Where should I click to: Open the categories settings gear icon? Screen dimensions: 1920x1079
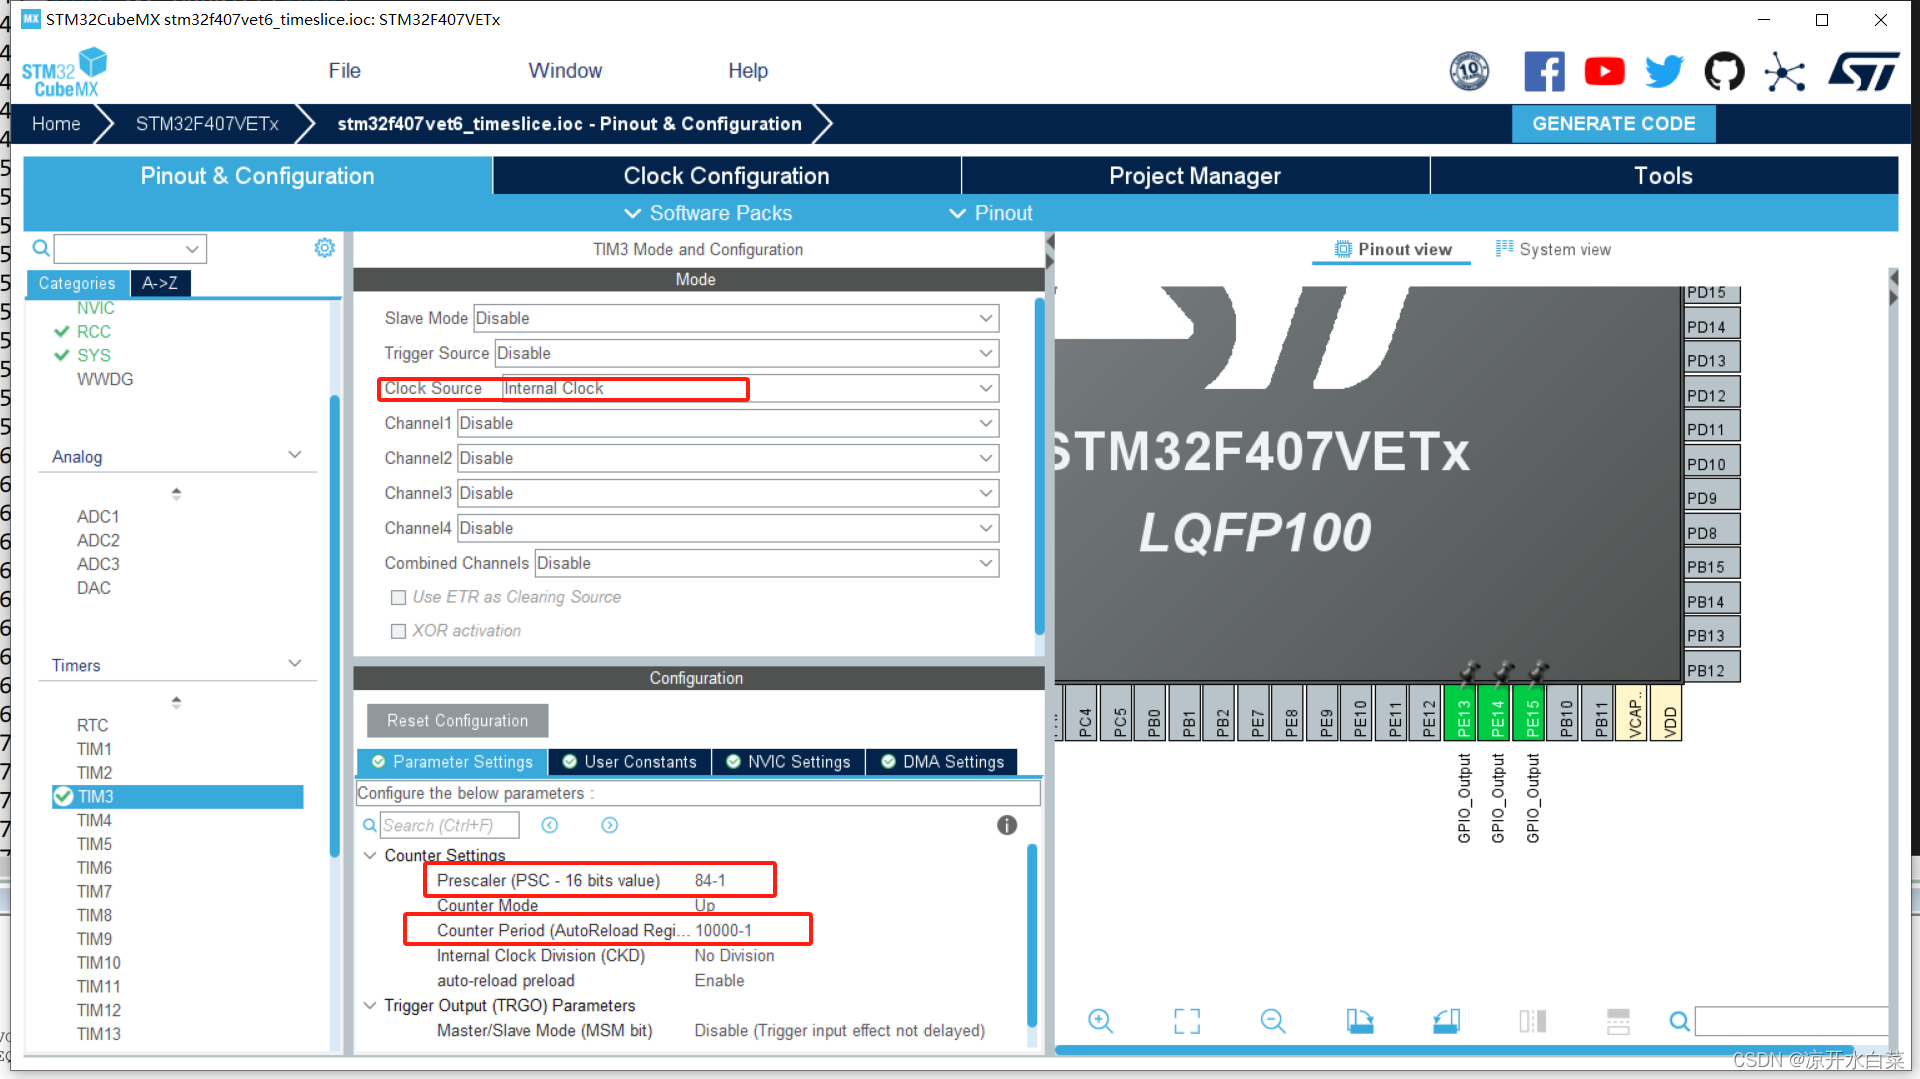pos(325,248)
